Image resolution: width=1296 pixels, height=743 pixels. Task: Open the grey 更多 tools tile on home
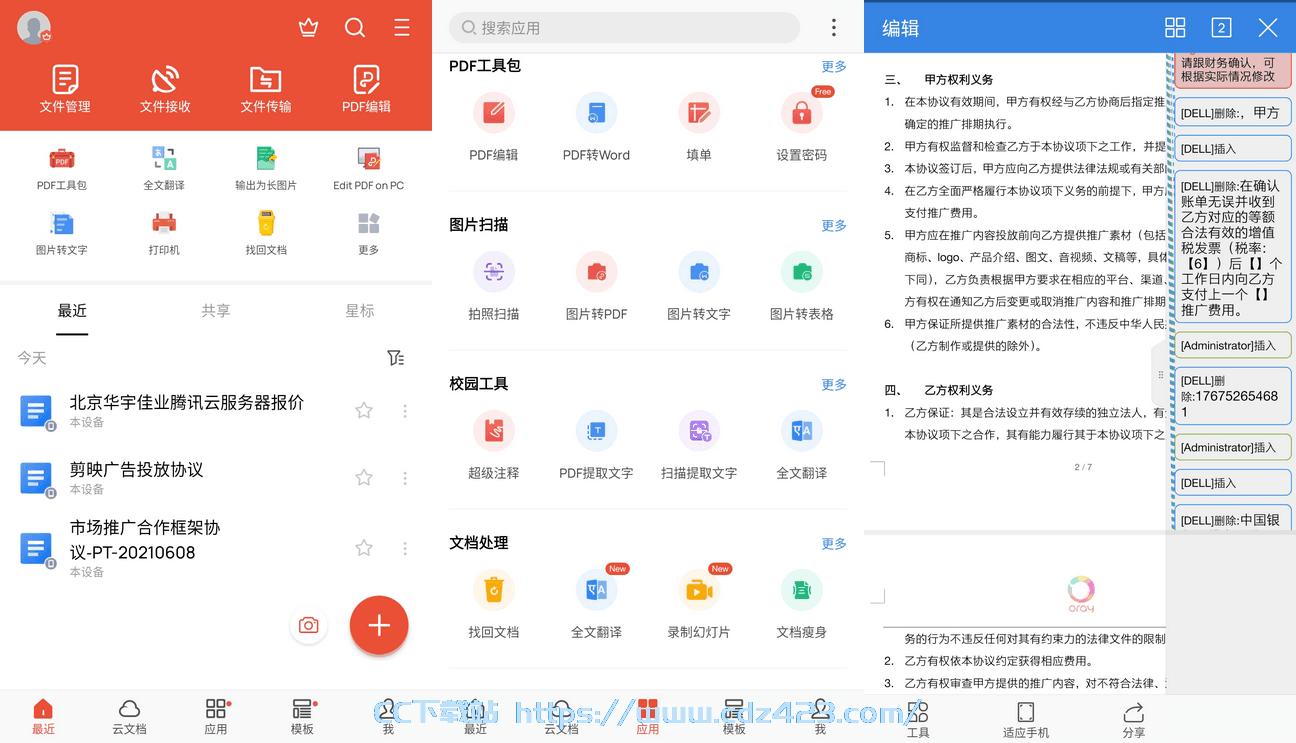pos(369,232)
